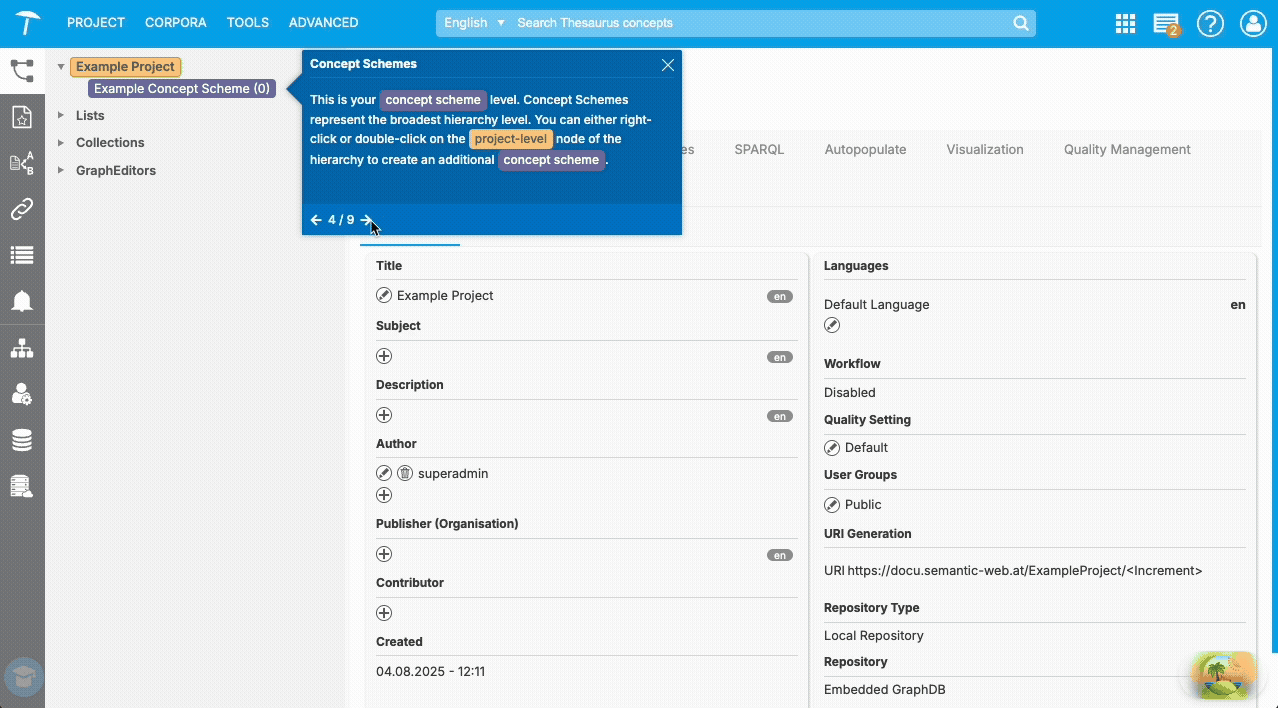This screenshot has height=708, width=1278.
Task: Open the user account profile icon
Action: [x=1253, y=22]
